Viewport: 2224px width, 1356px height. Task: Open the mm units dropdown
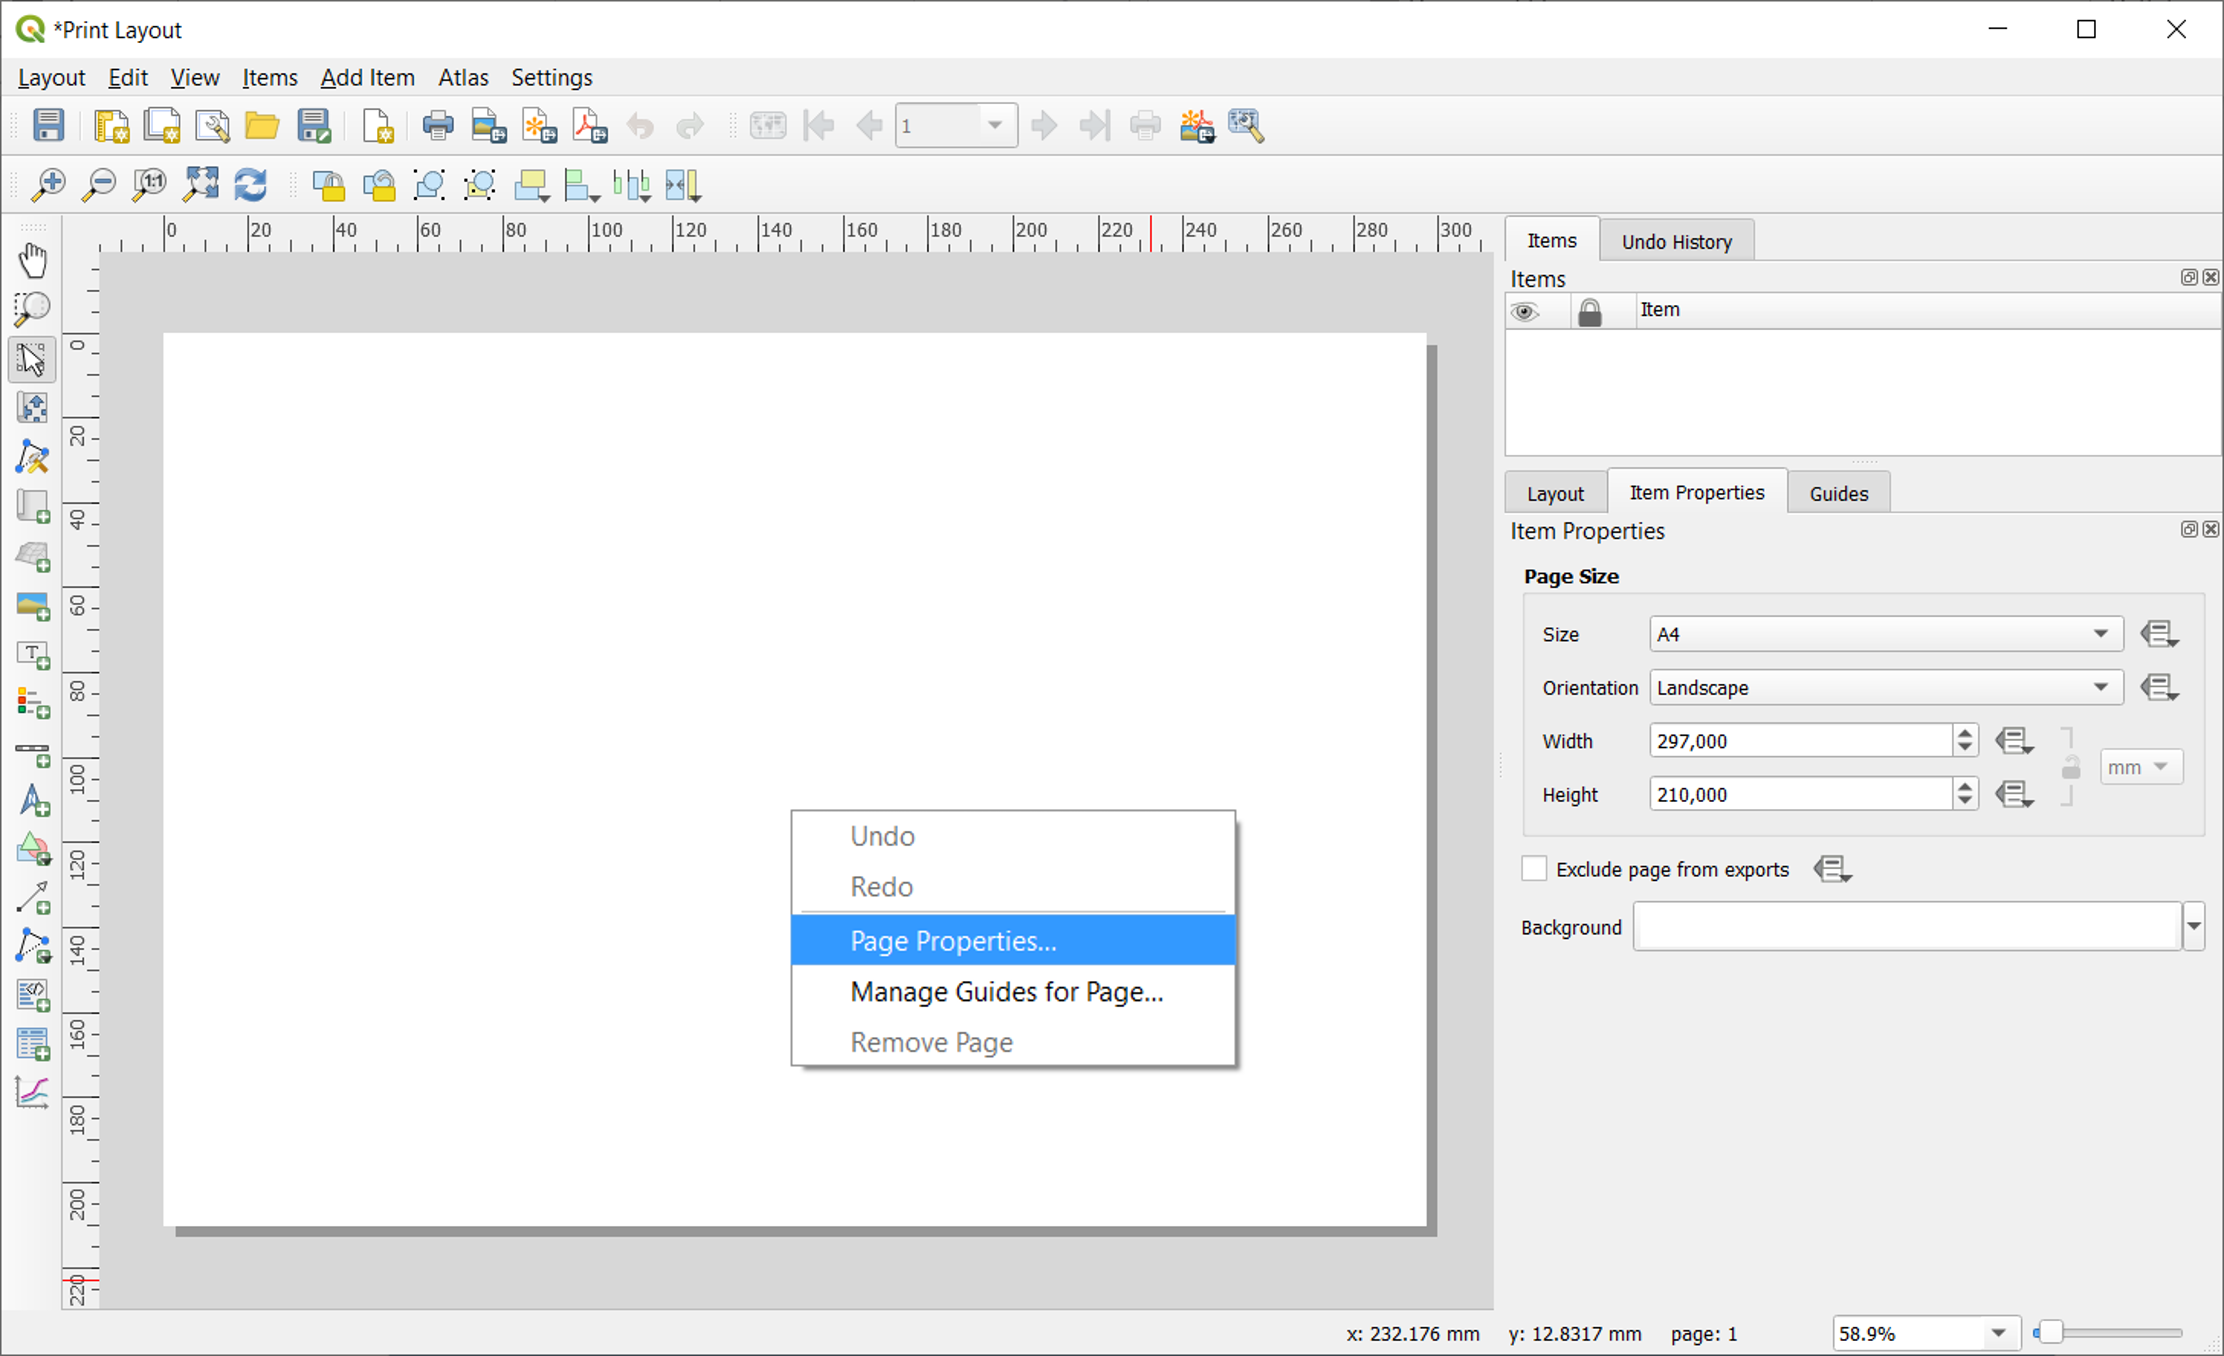pyautogui.click(x=2140, y=767)
